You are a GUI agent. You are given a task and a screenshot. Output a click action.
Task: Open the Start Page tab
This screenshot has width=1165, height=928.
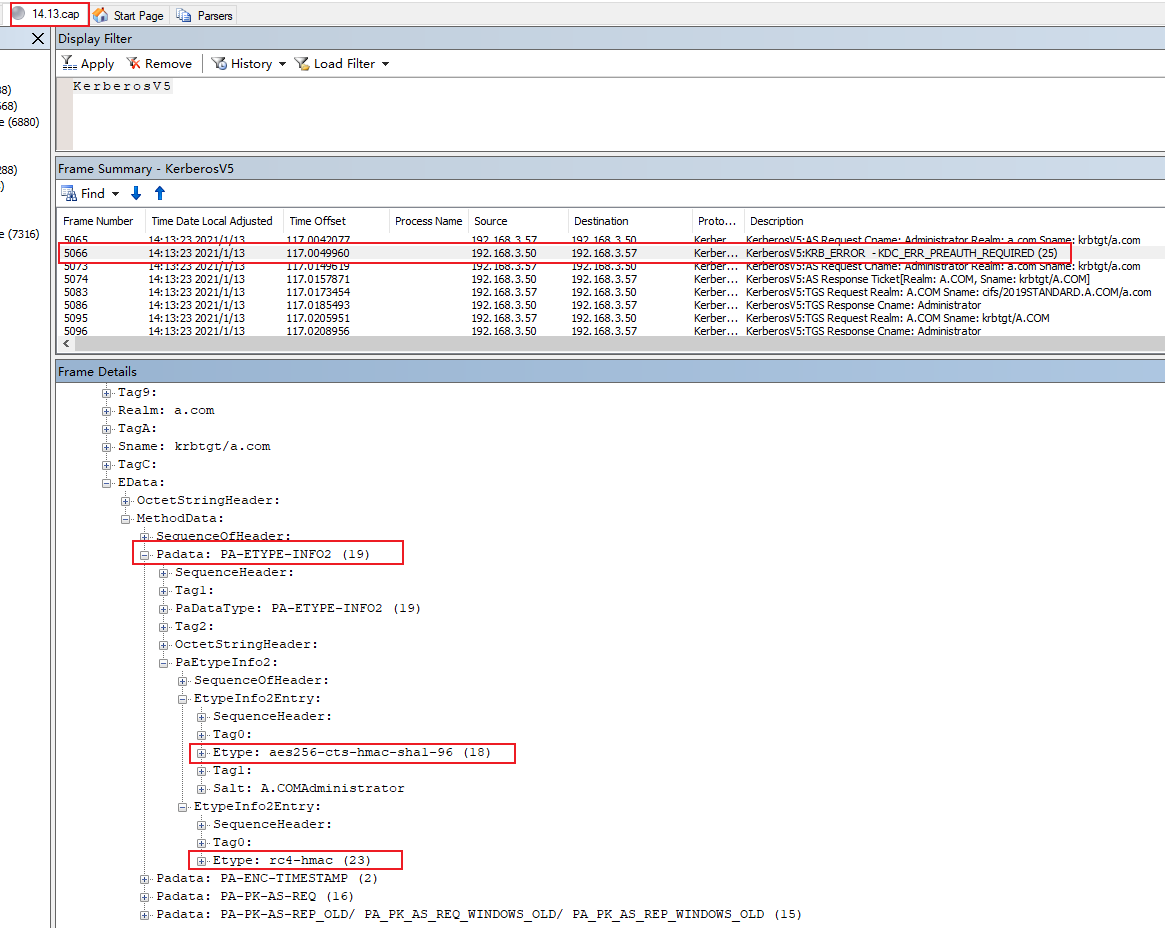[129, 15]
